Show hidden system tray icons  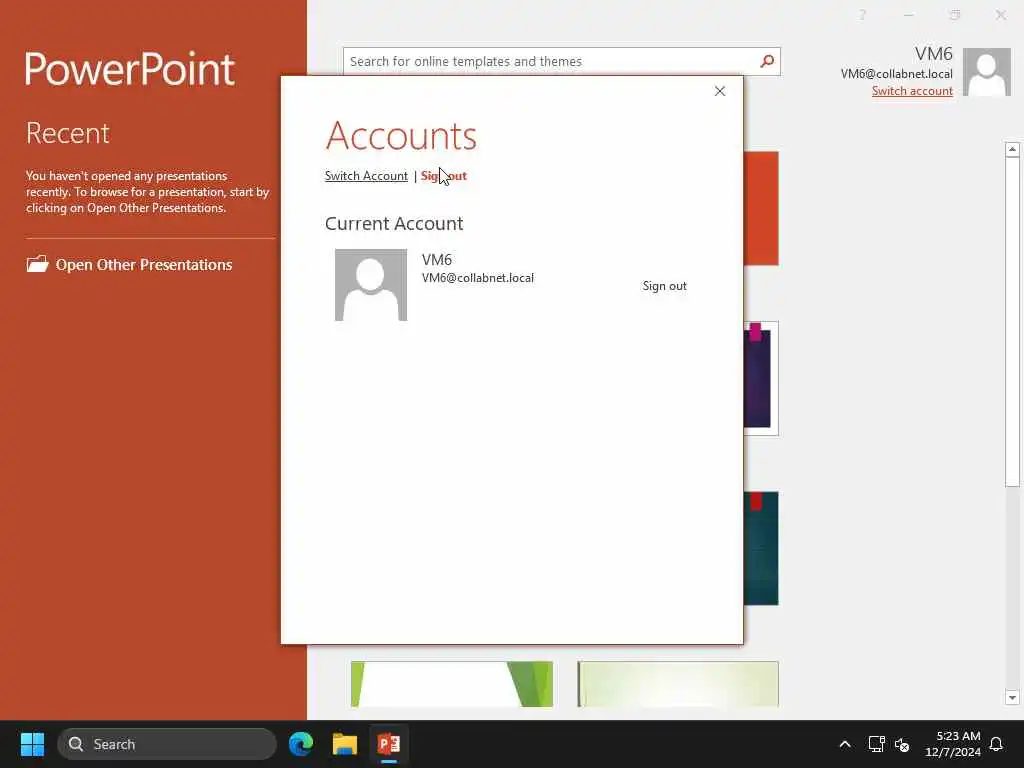point(844,744)
